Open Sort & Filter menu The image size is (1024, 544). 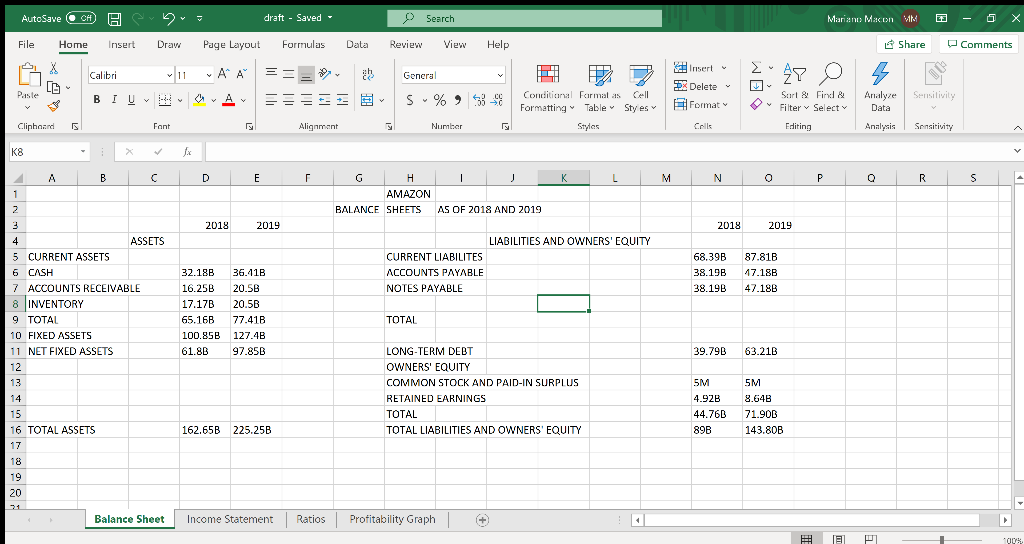point(794,88)
